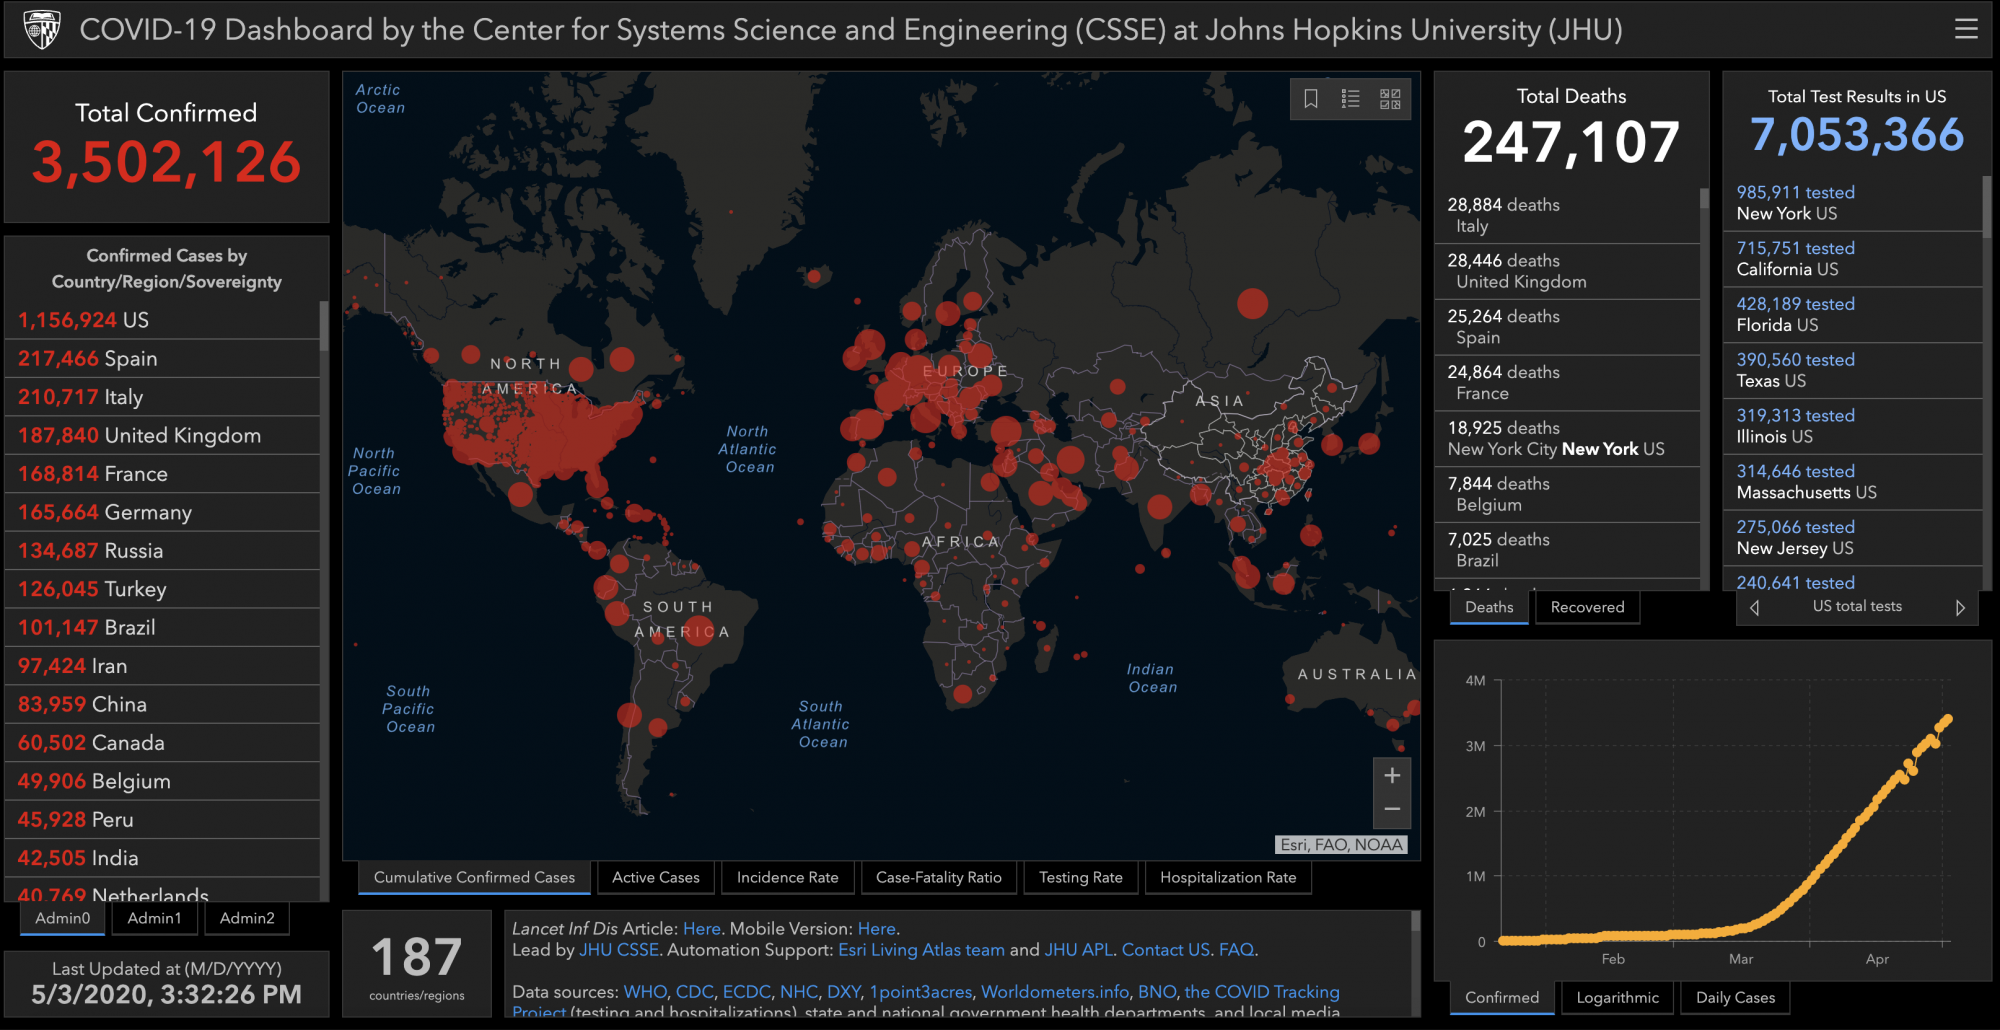Click the Johns Hopkins shield logo
The image size is (2000, 1030).
coord(42,30)
